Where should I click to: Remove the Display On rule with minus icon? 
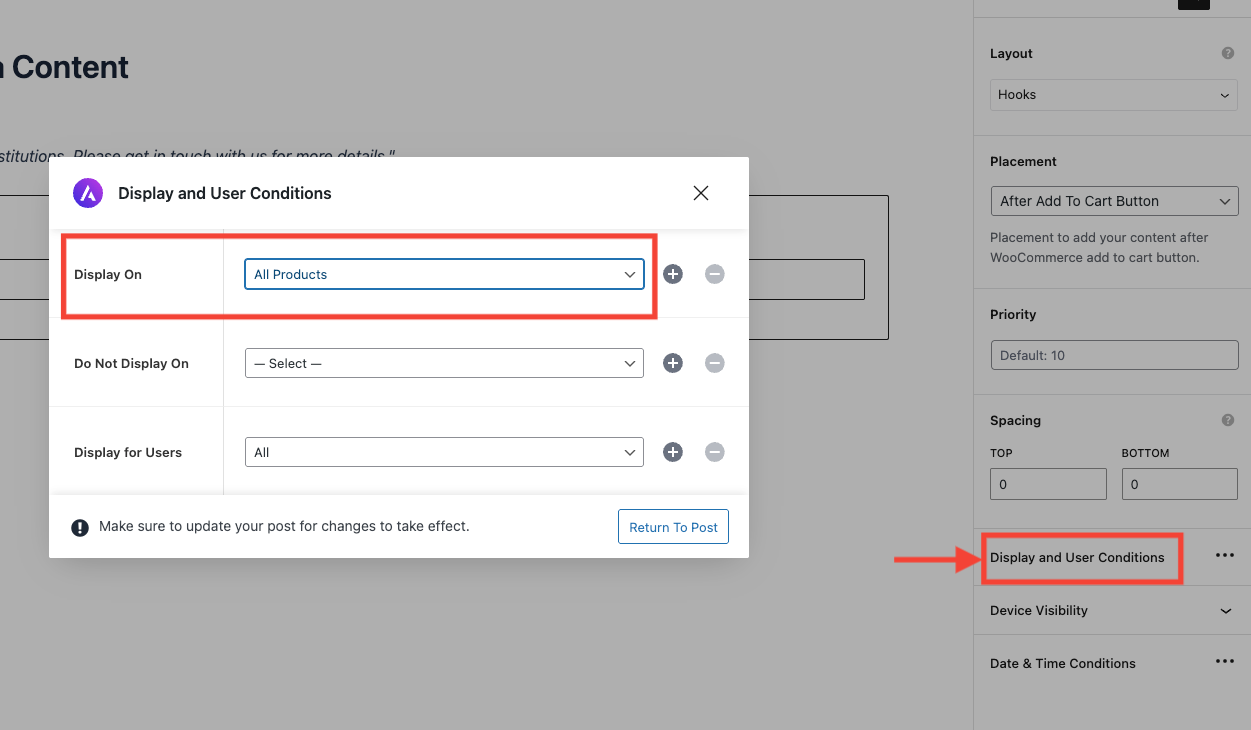pyautogui.click(x=714, y=274)
